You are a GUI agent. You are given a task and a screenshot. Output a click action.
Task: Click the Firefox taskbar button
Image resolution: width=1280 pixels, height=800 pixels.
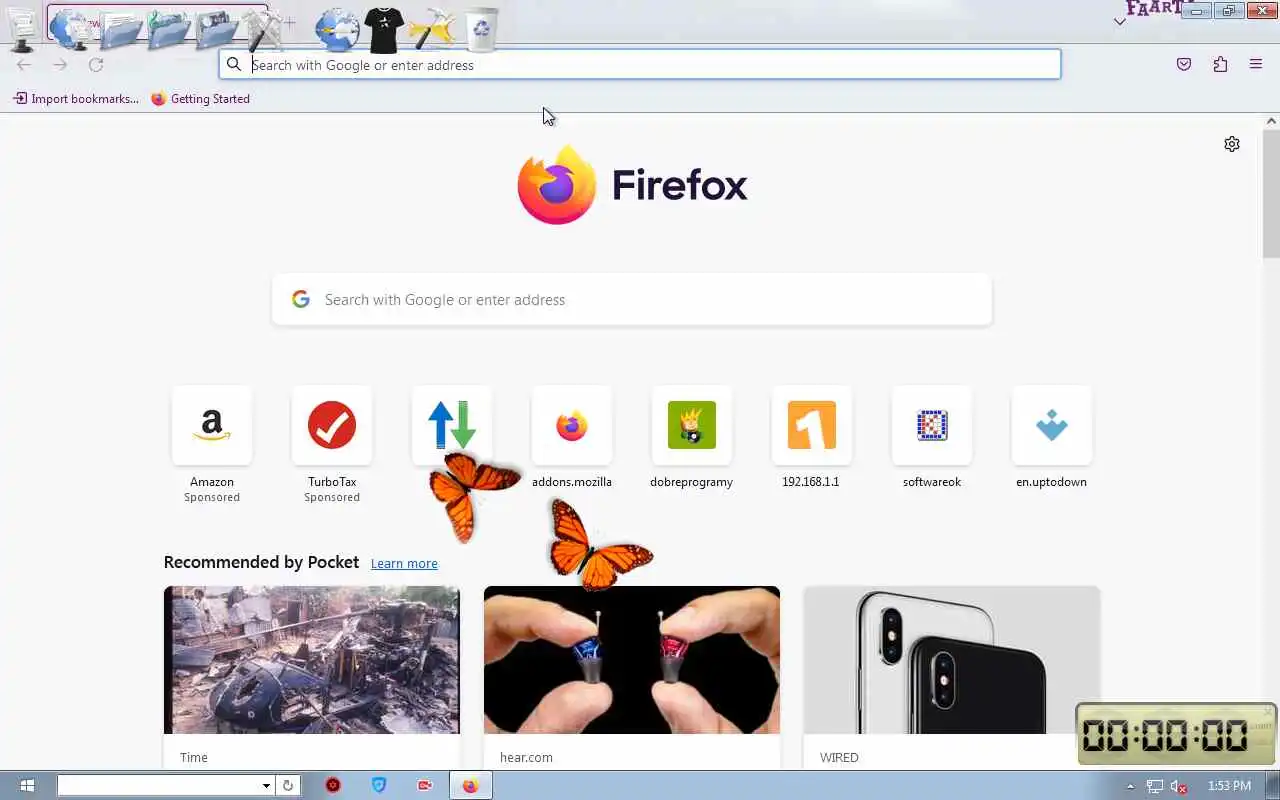[x=471, y=786]
